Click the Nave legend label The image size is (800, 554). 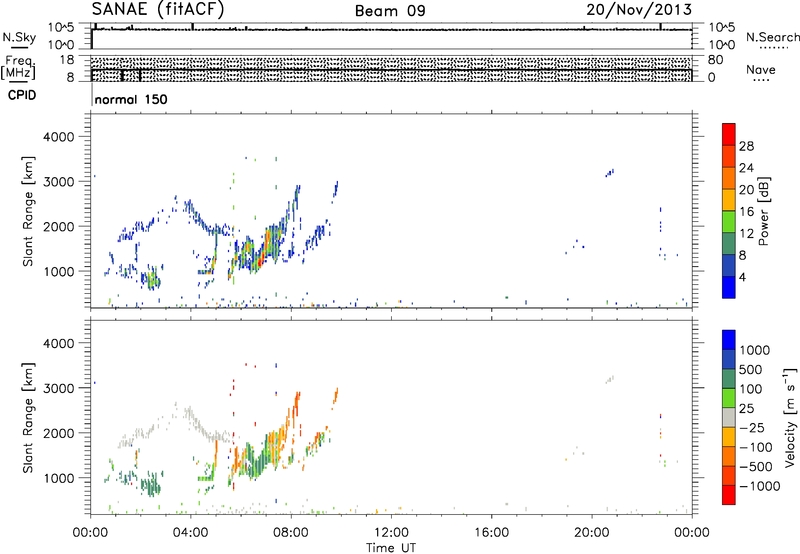coord(761,69)
